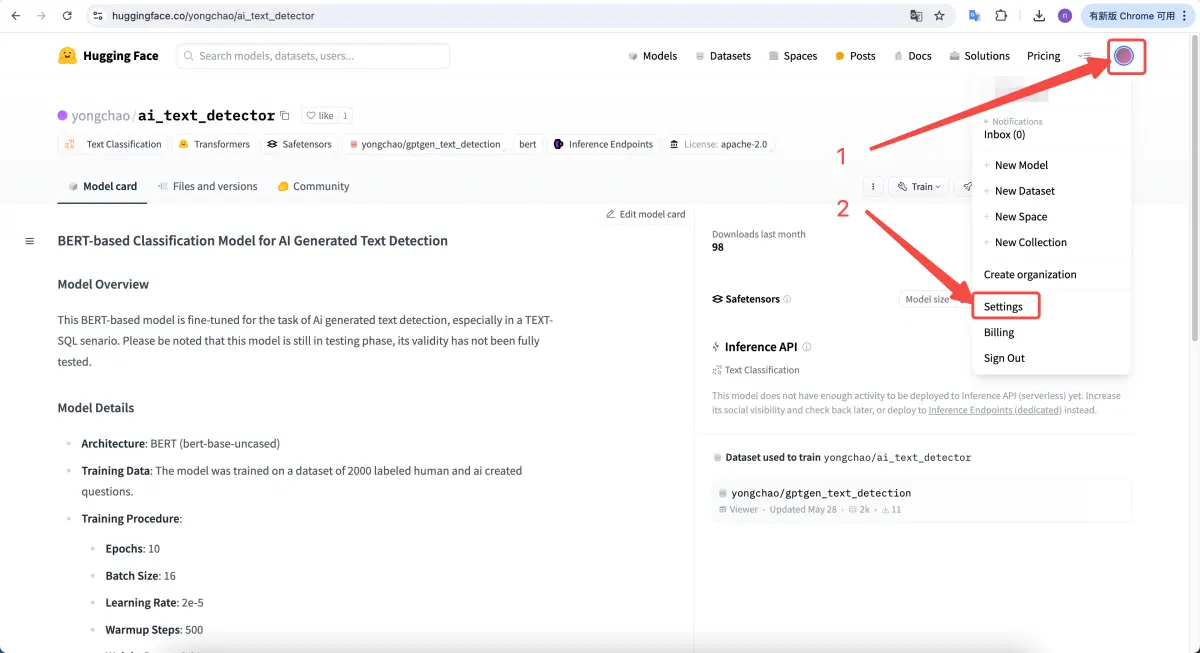Click the browser forward arrow
The width and height of the screenshot is (1200, 653).
click(41, 16)
